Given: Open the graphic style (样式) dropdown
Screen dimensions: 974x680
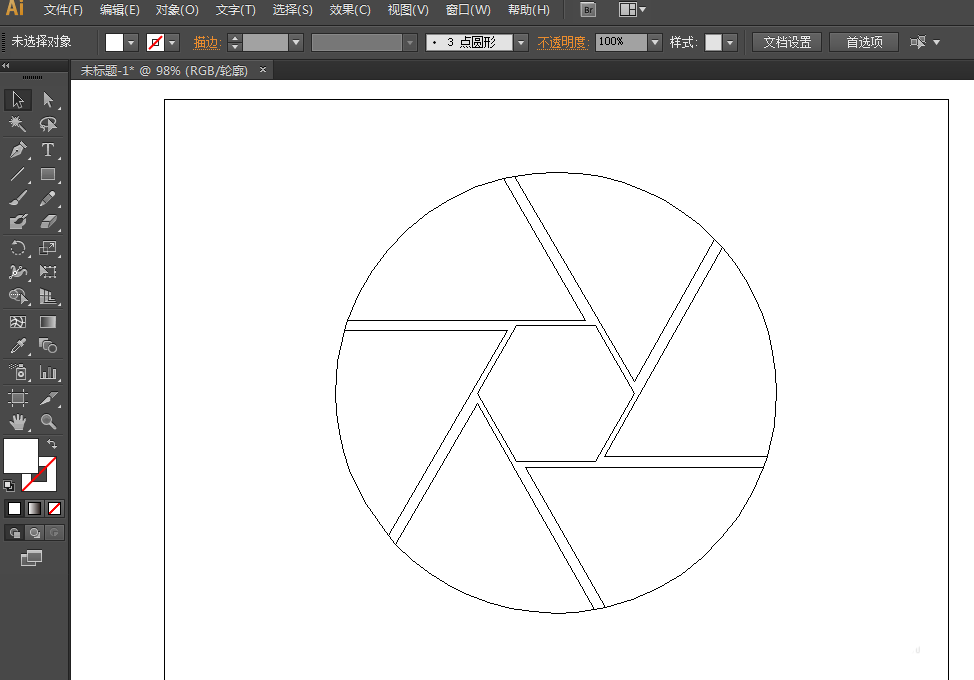Looking at the screenshot, I should [x=730, y=42].
